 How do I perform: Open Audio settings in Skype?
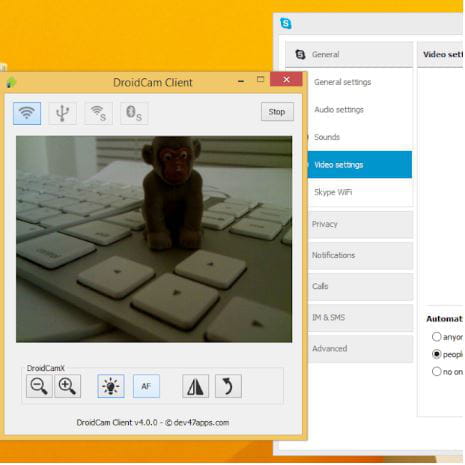coord(339,110)
